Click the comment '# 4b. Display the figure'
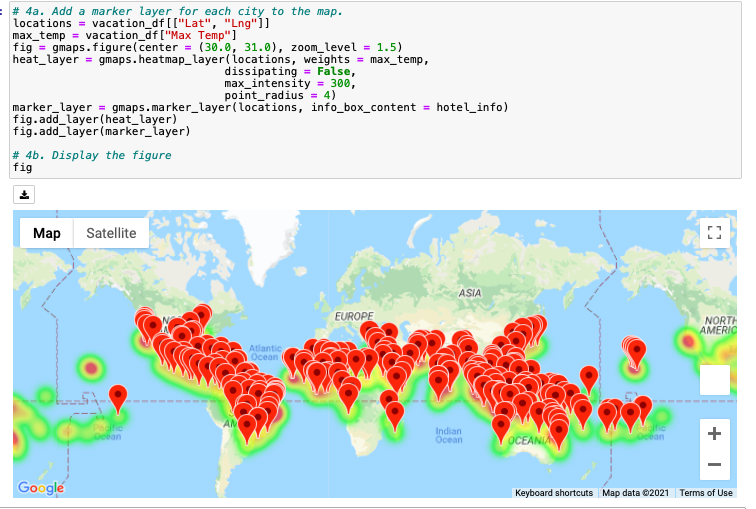Viewport: 756px width, 509px height. [92, 155]
